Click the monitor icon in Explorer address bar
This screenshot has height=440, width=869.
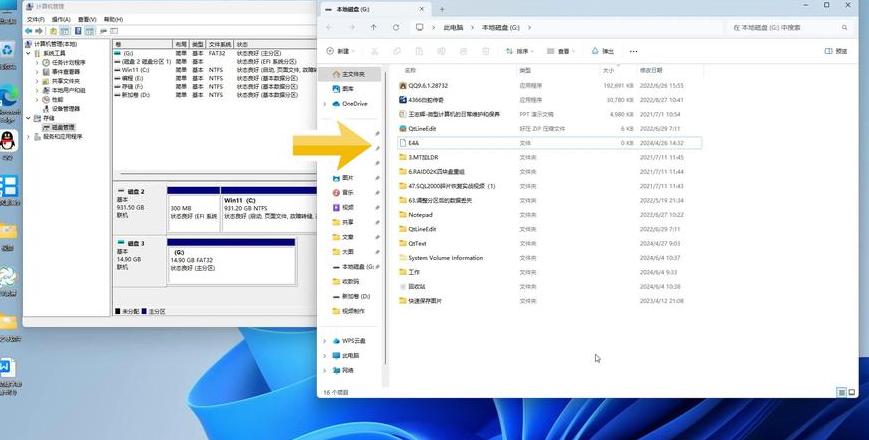pyautogui.click(x=420, y=27)
